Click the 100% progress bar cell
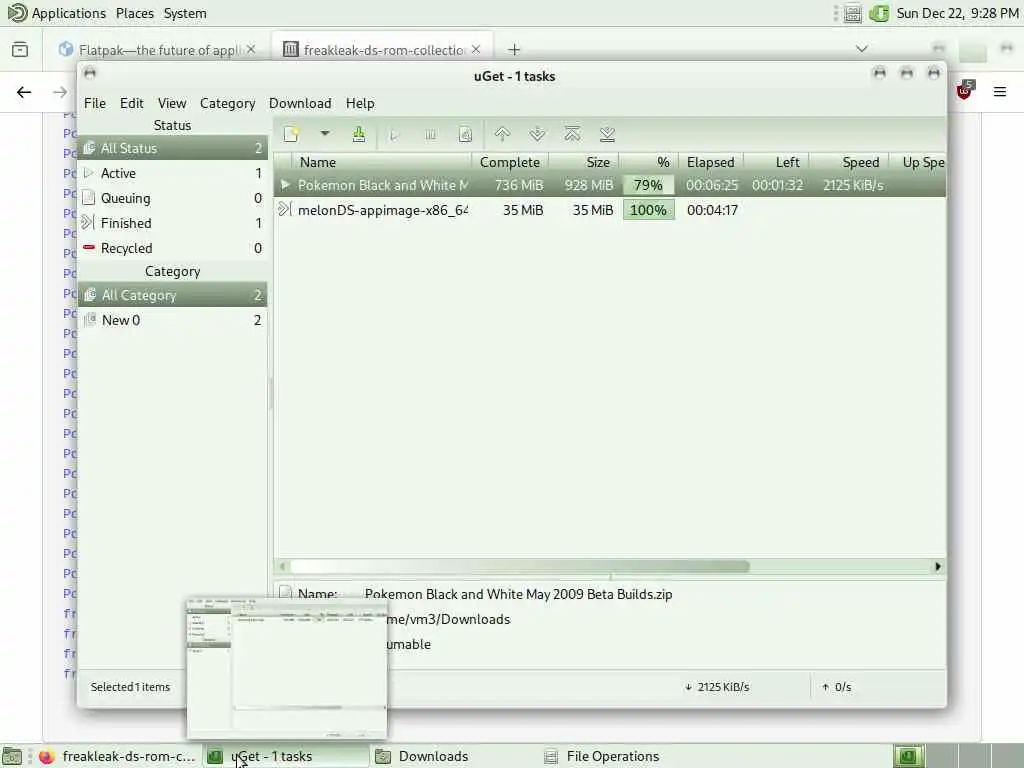 648,210
